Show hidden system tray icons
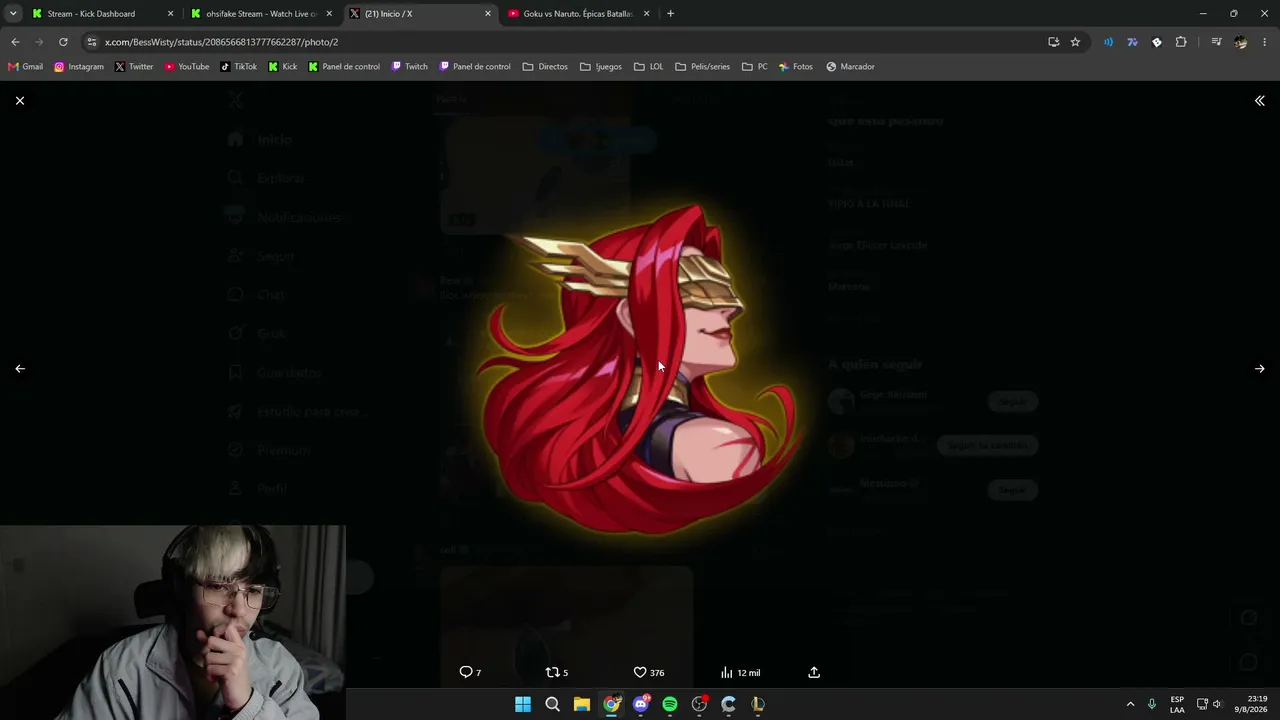This screenshot has height=720, width=1280. click(1131, 704)
